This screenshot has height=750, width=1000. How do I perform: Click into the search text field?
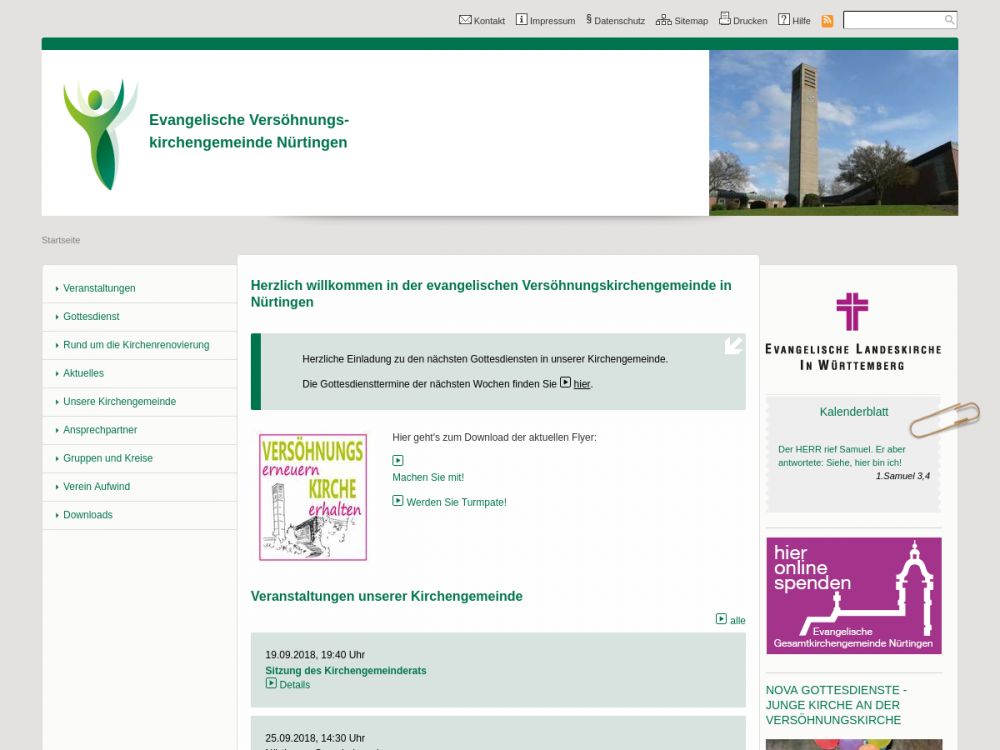(893, 20)
